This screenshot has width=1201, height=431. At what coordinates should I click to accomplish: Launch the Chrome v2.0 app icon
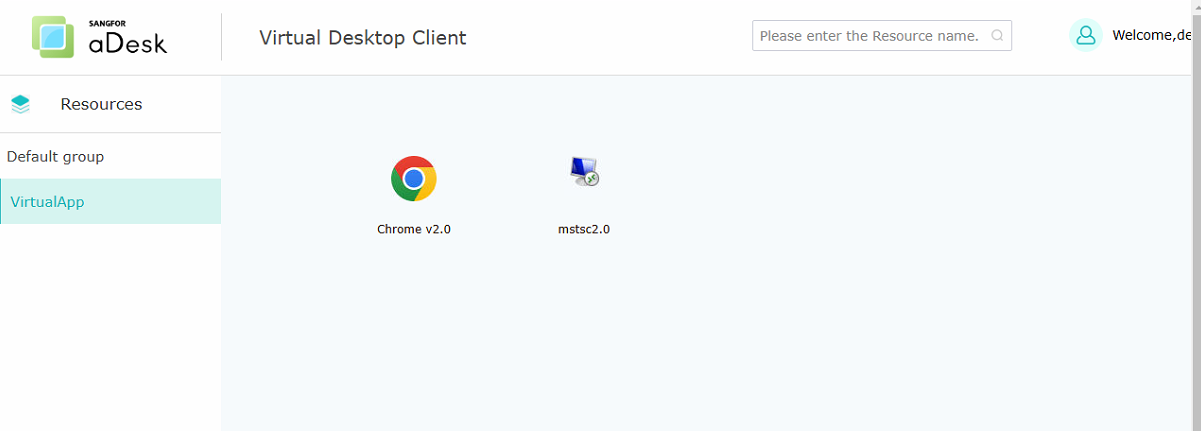coord(413,179)
